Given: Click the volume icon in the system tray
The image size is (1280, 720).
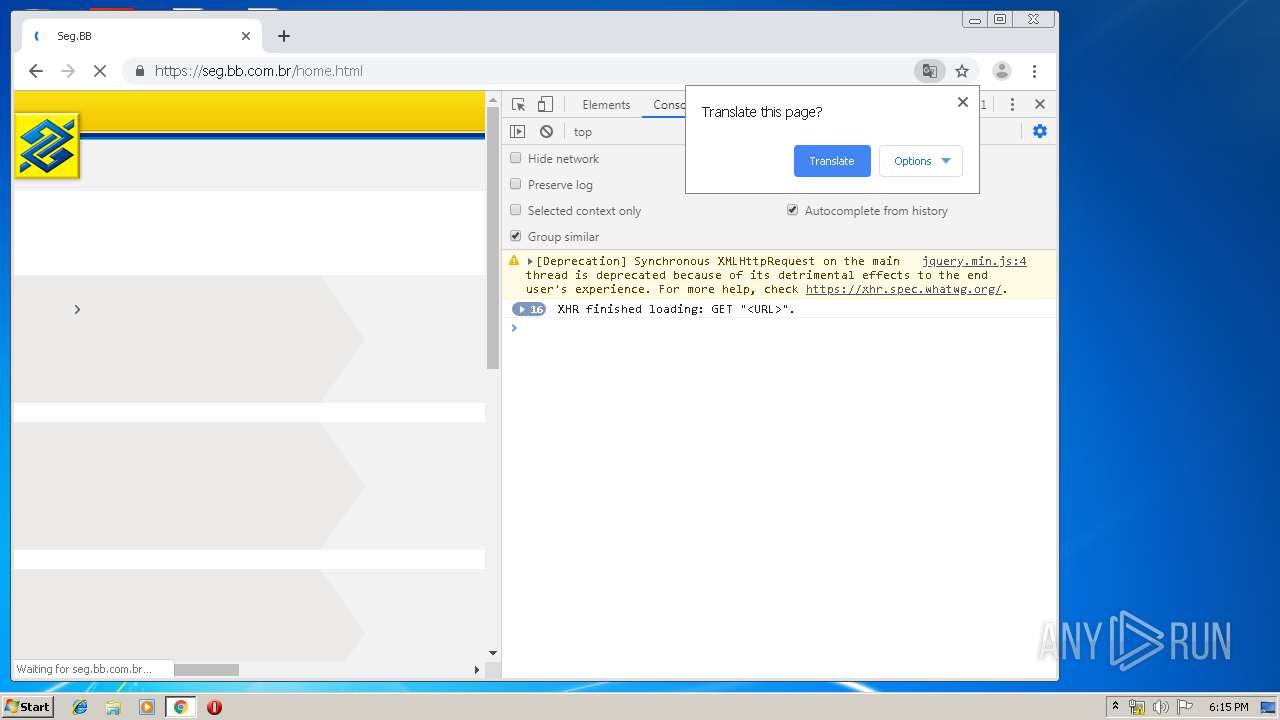Looking at the screenshot, I should [x=1160, y=707].
